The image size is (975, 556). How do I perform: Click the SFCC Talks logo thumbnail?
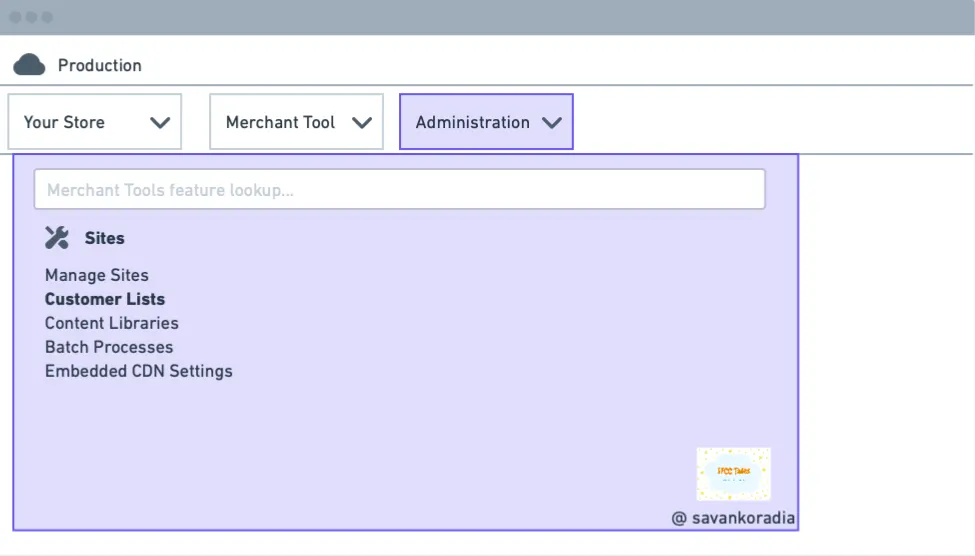[733, 474]
